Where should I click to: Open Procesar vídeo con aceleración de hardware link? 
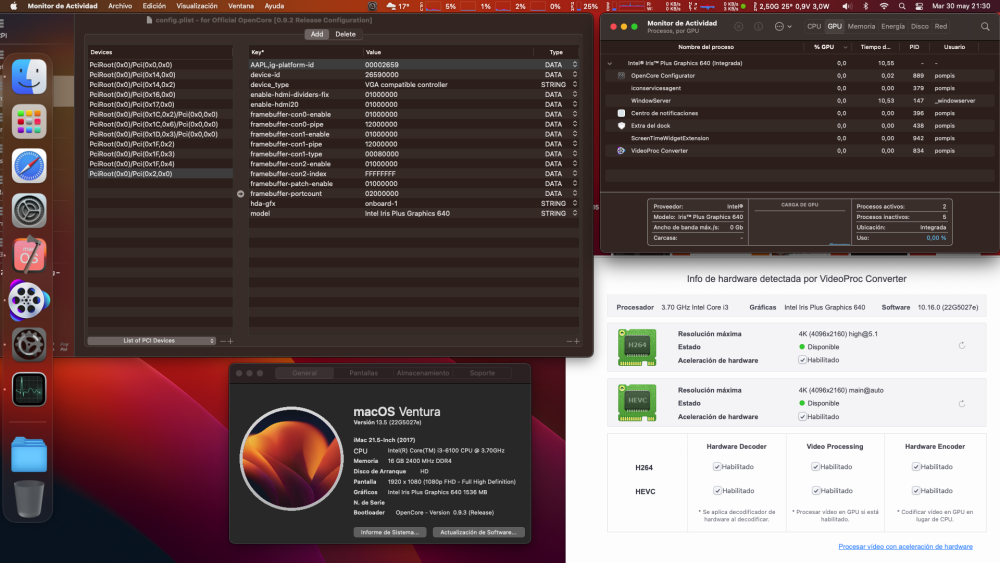click(905, 546)
